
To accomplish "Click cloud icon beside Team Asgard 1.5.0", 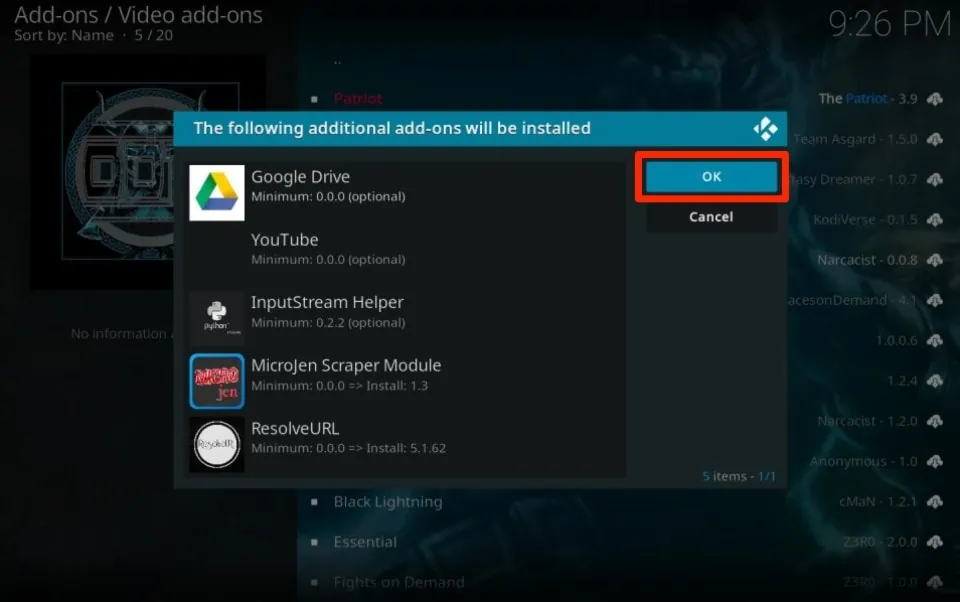I will 935,139.
